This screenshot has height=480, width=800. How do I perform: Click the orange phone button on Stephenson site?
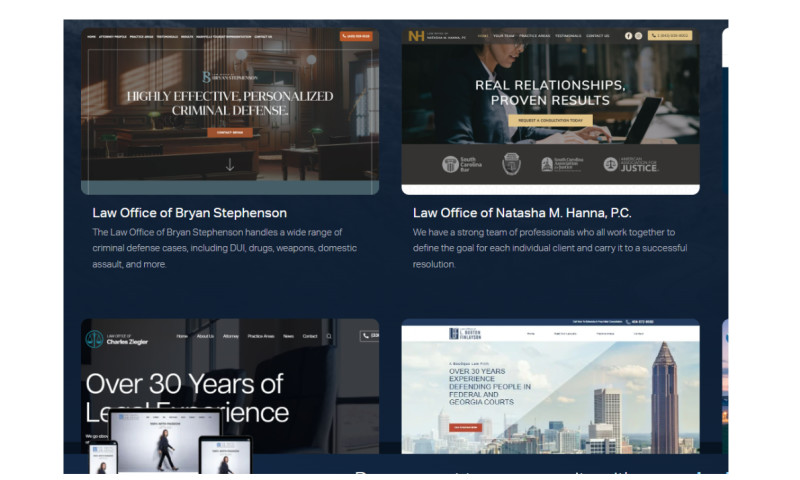coord(355,36)
